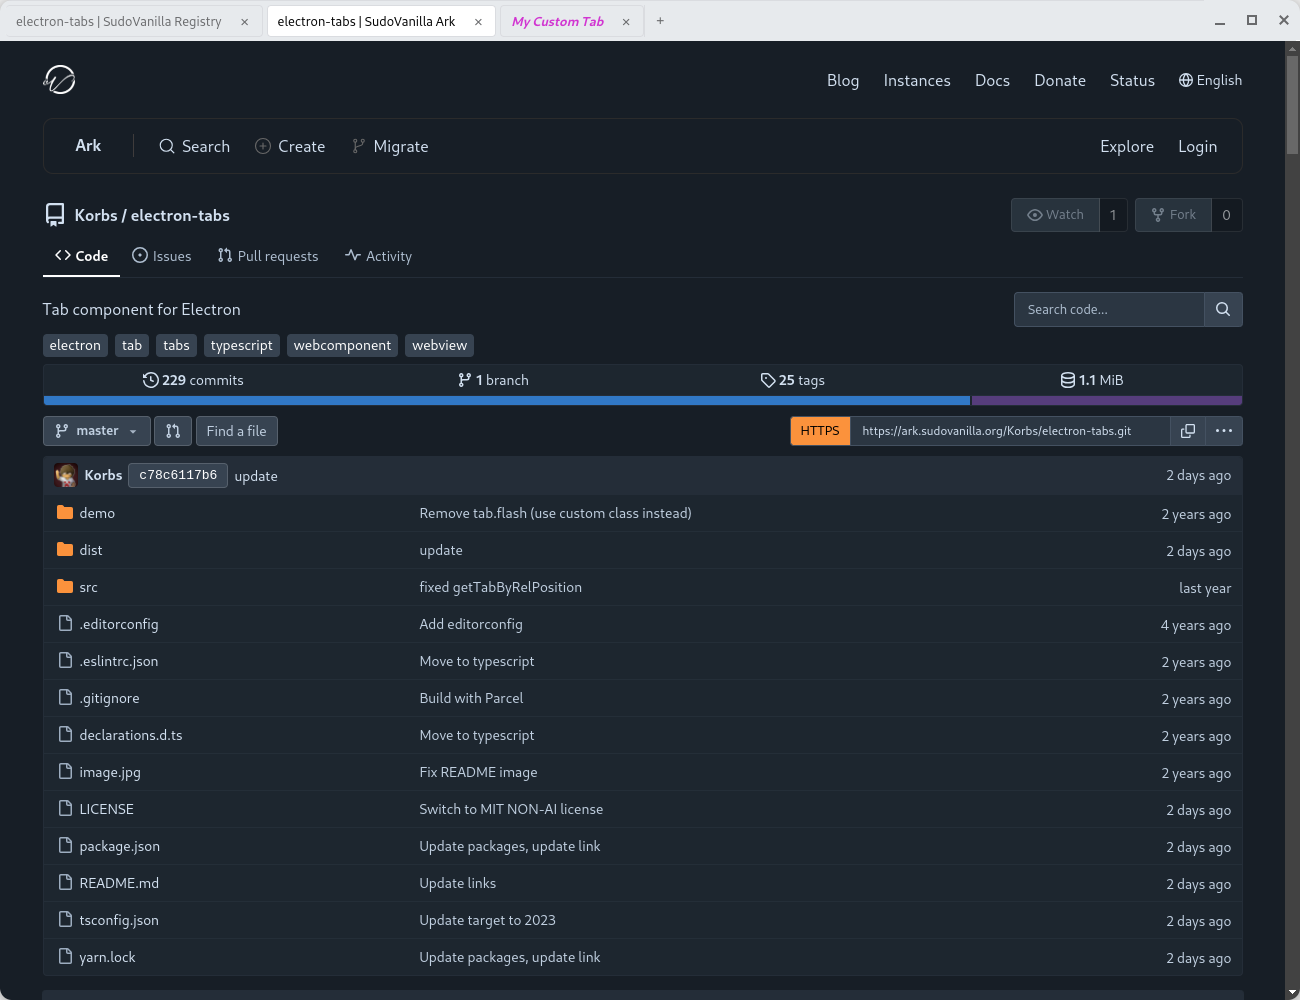The height and width of the screenshot is (1000, 1300).
Task: Click the Ark home link
Action: pyautogui.click(x=88, y=146)
